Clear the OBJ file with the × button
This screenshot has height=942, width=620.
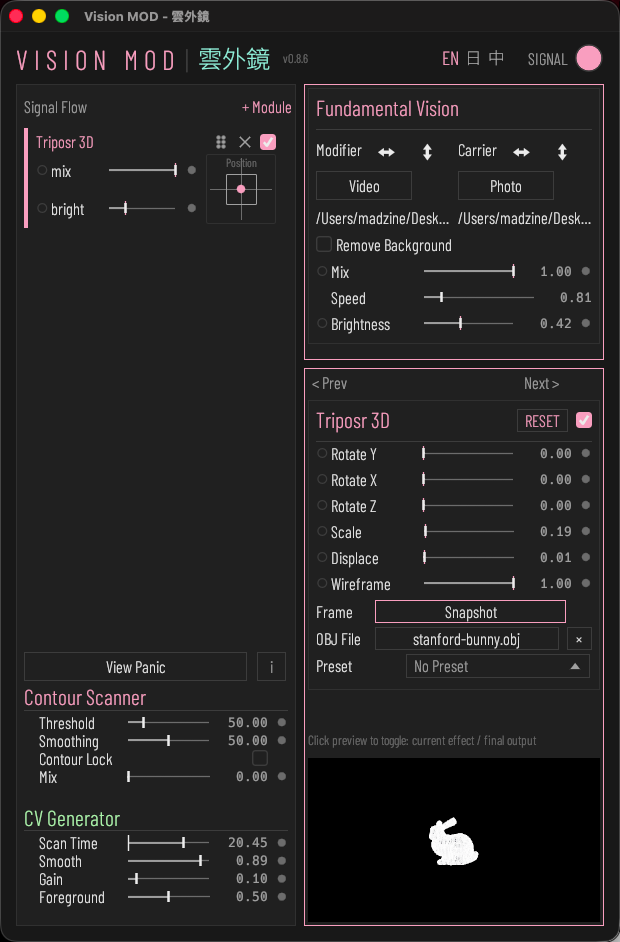[579, 639]
